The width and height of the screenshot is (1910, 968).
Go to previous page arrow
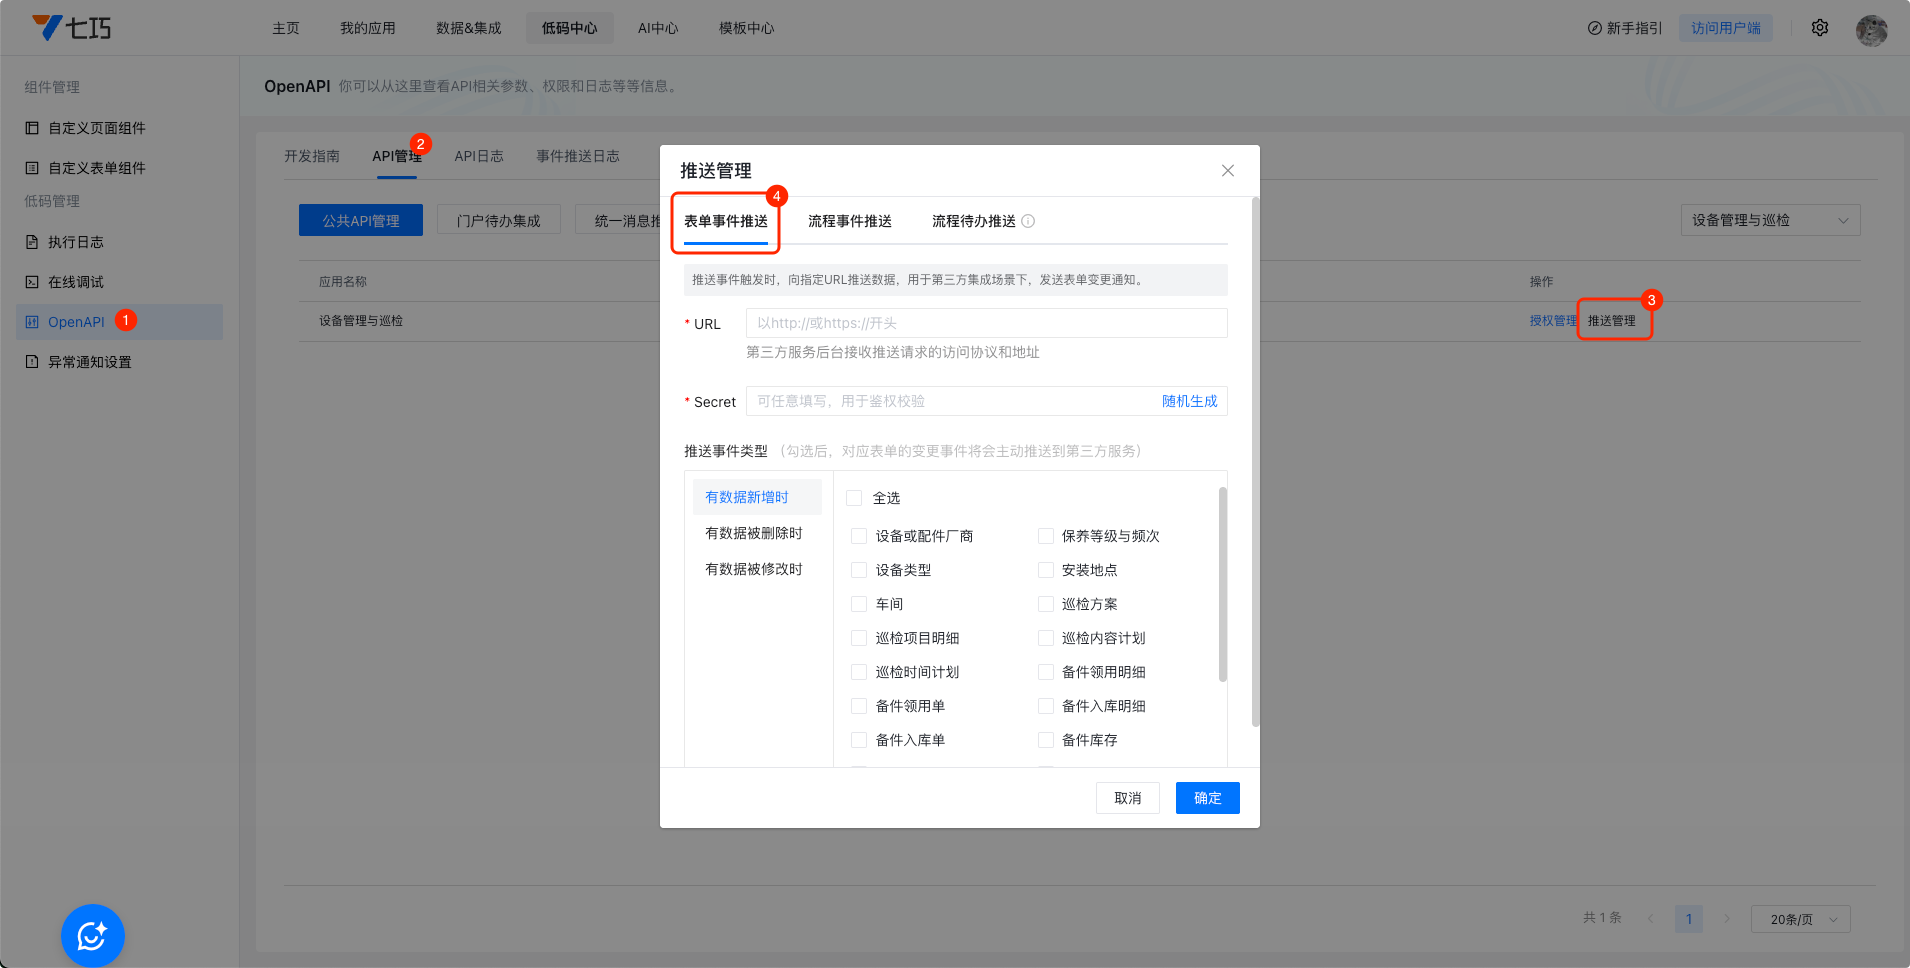click(1650, 919)
